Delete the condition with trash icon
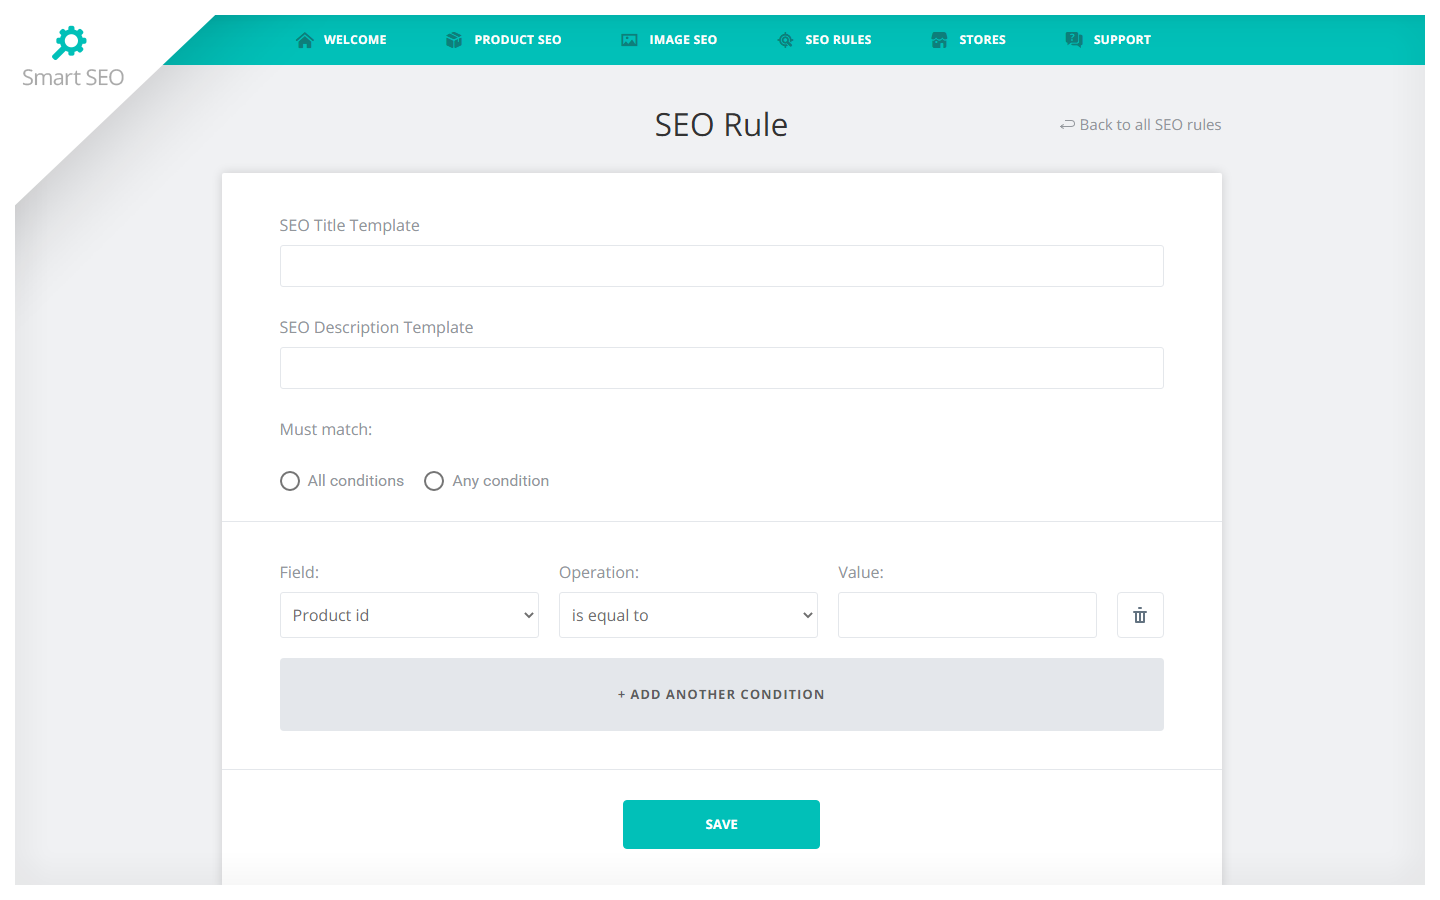Viewport: 1440px width, 900px height. coord(1140,615)
